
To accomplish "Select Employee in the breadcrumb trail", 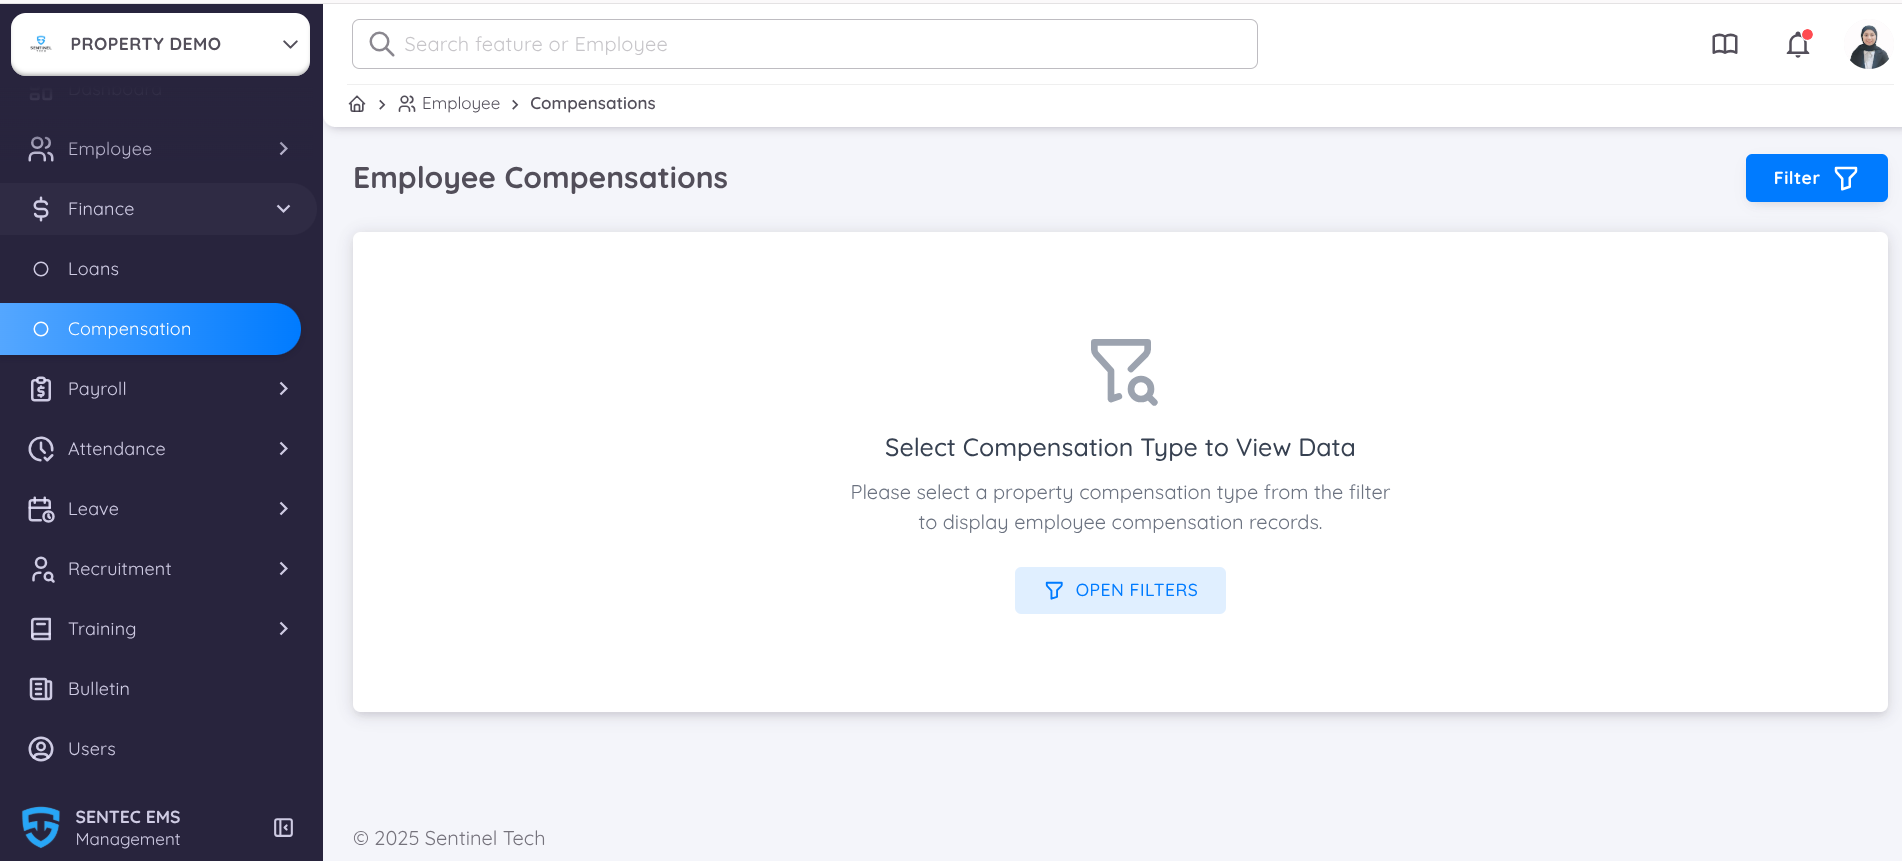I will point(461,103).
